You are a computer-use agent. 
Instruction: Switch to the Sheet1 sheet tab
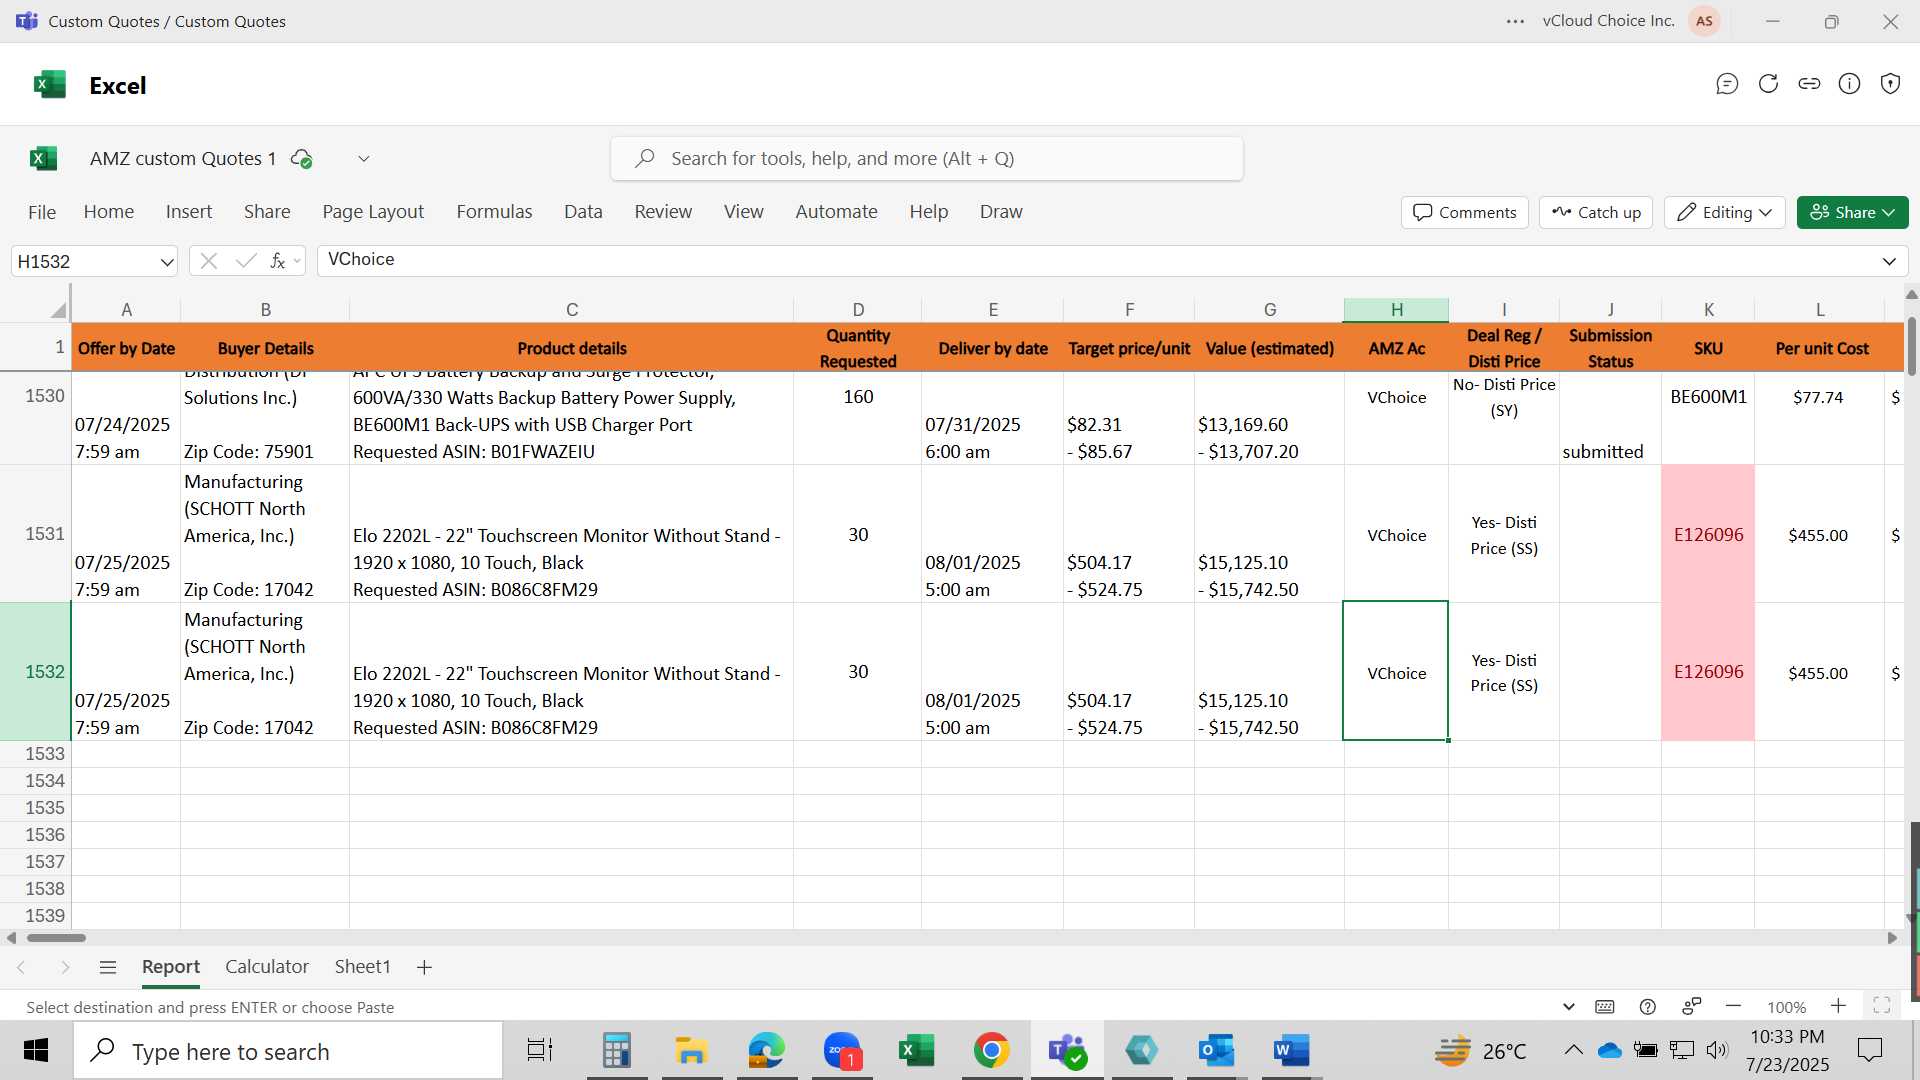[x=362, y=967]
